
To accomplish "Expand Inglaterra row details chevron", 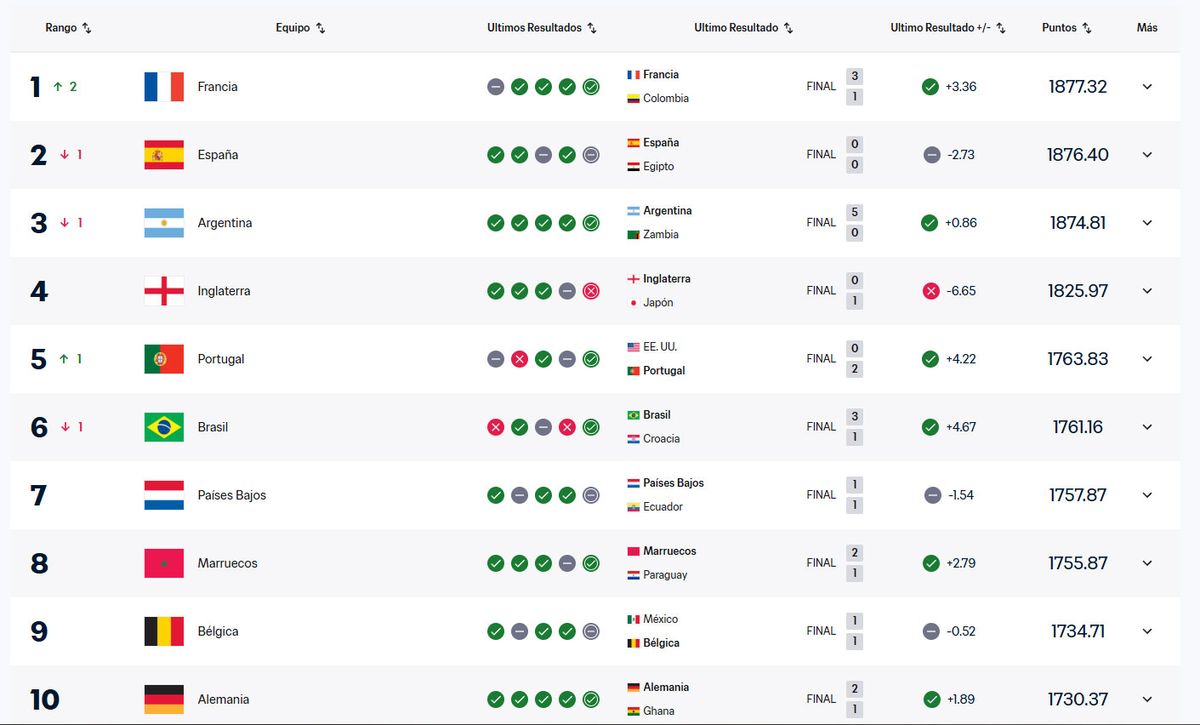I will point(1147,291).
